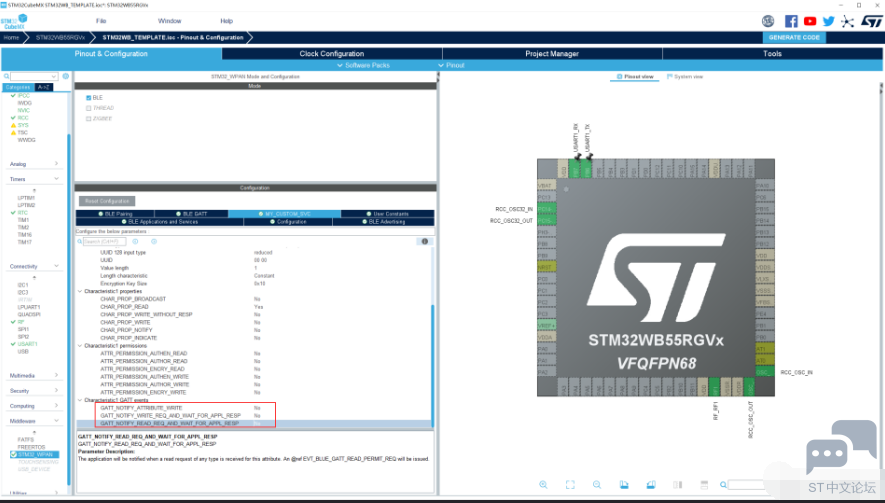
Task: Click the anniversary badge icon in header
Action: [x=768, y=21]
